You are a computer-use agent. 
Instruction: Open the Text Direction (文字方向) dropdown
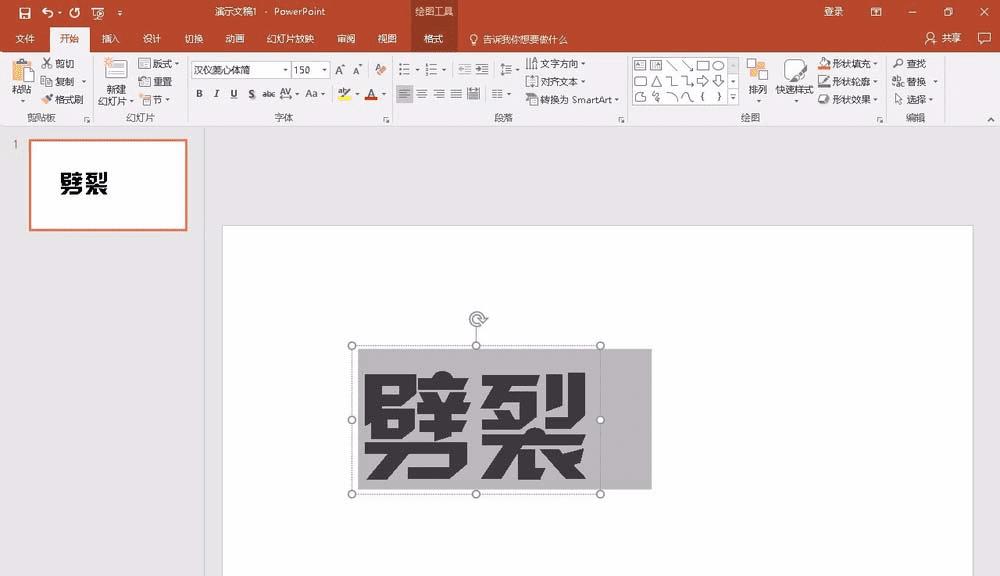pos(555,64)
